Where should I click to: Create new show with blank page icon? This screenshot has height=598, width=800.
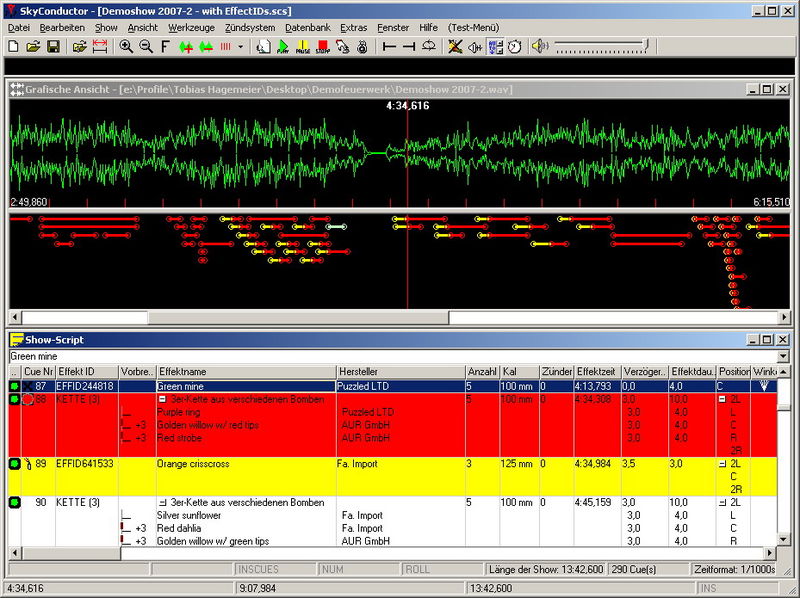tap(14, 47)
